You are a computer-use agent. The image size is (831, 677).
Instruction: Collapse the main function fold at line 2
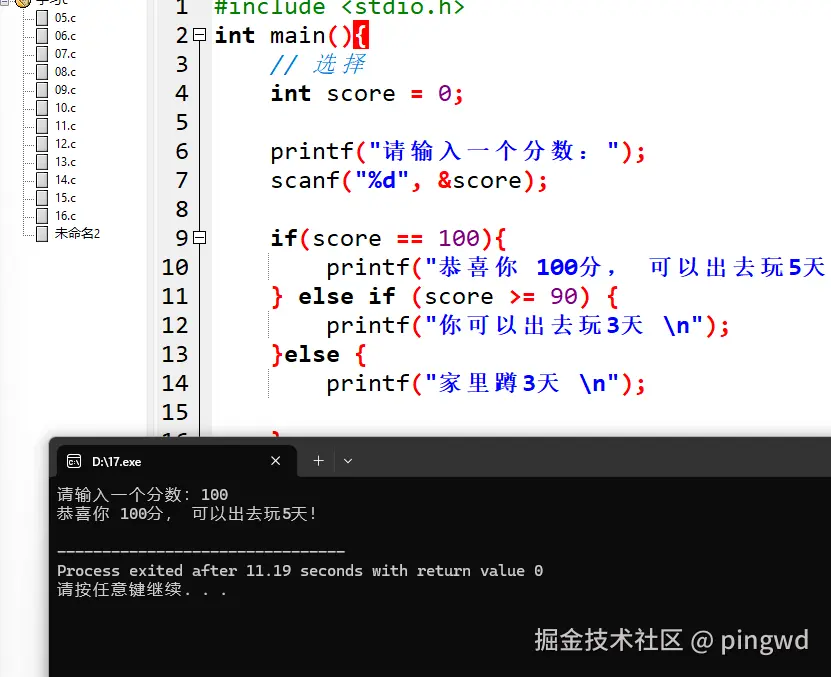tap(199, 35)
